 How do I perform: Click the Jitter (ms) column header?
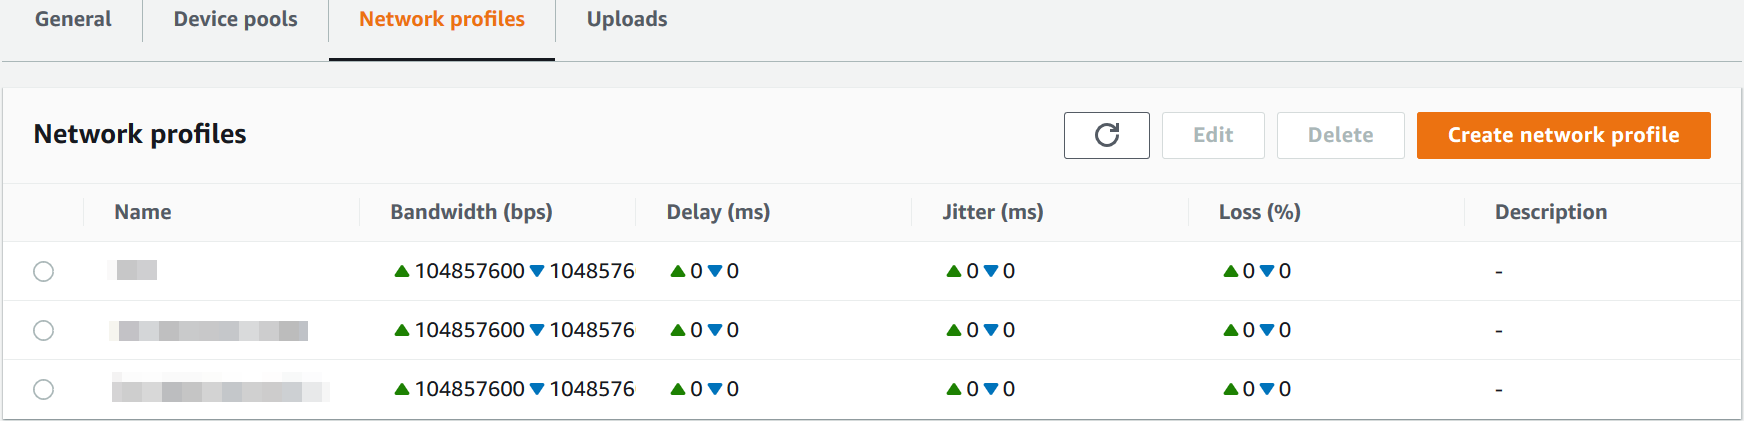point(993,212)
